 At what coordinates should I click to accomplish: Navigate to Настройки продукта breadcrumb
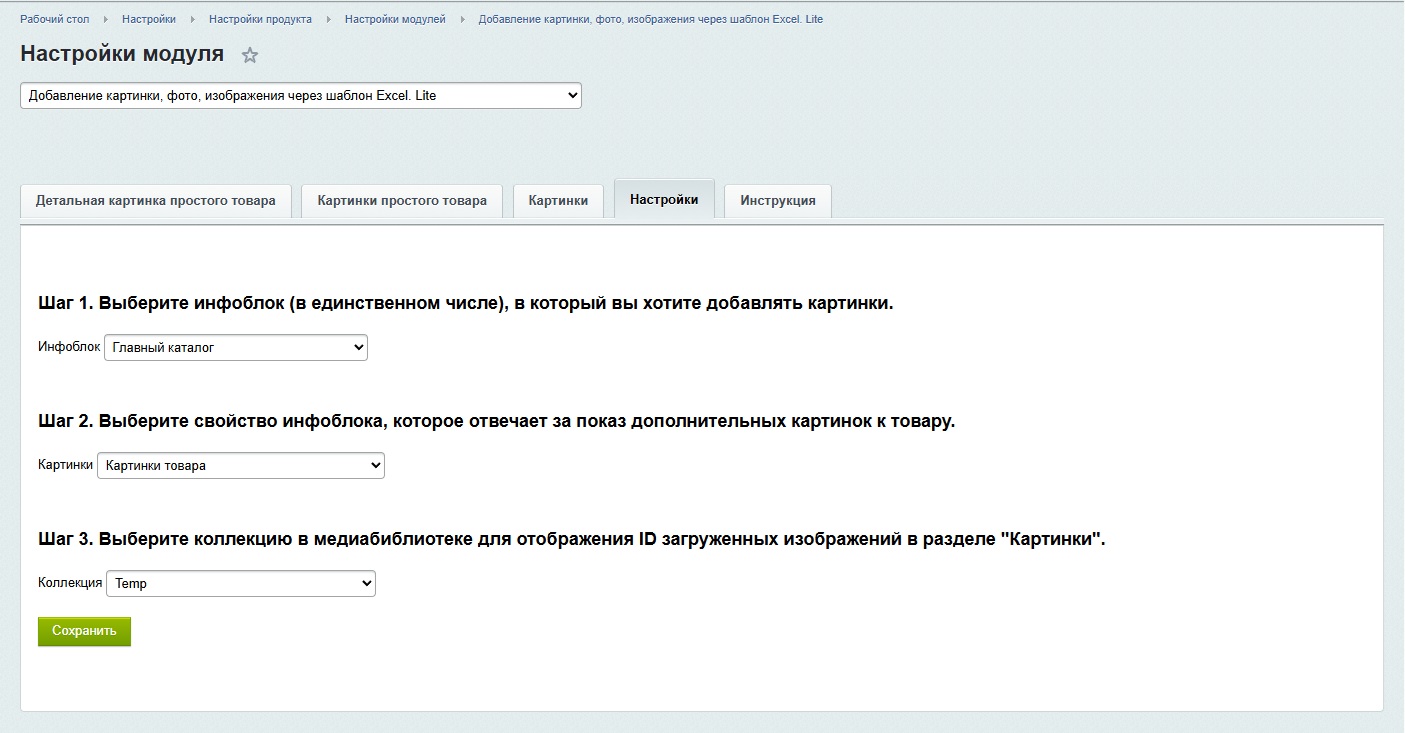(260, 19)
